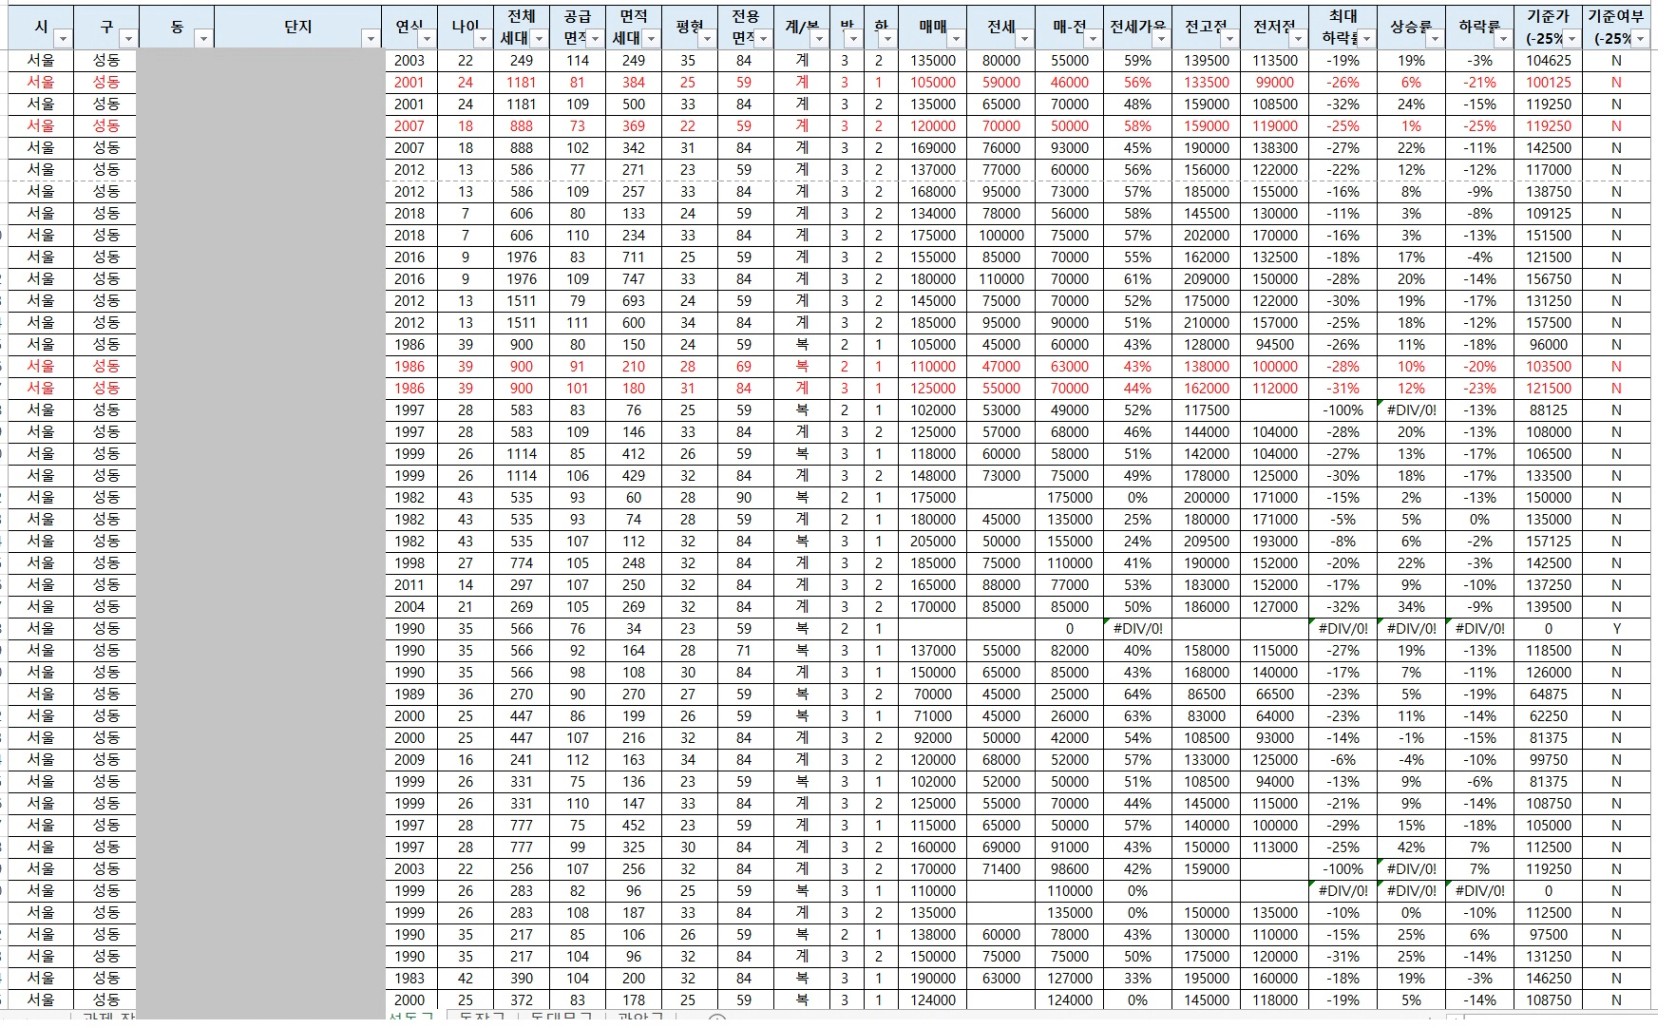The image size is (1676, 1028).
Task: Open the 나이 column filter arrow
Action: (x=483, y=39)
